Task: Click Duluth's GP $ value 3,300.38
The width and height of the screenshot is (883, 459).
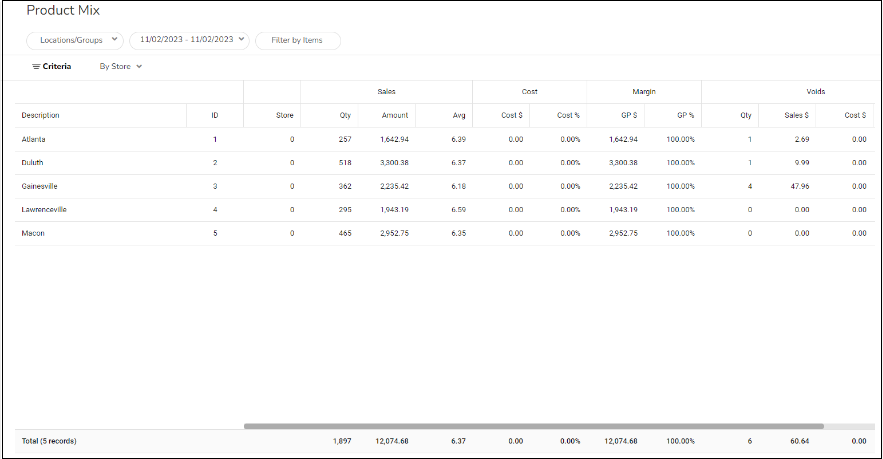Action: point(622,162)
